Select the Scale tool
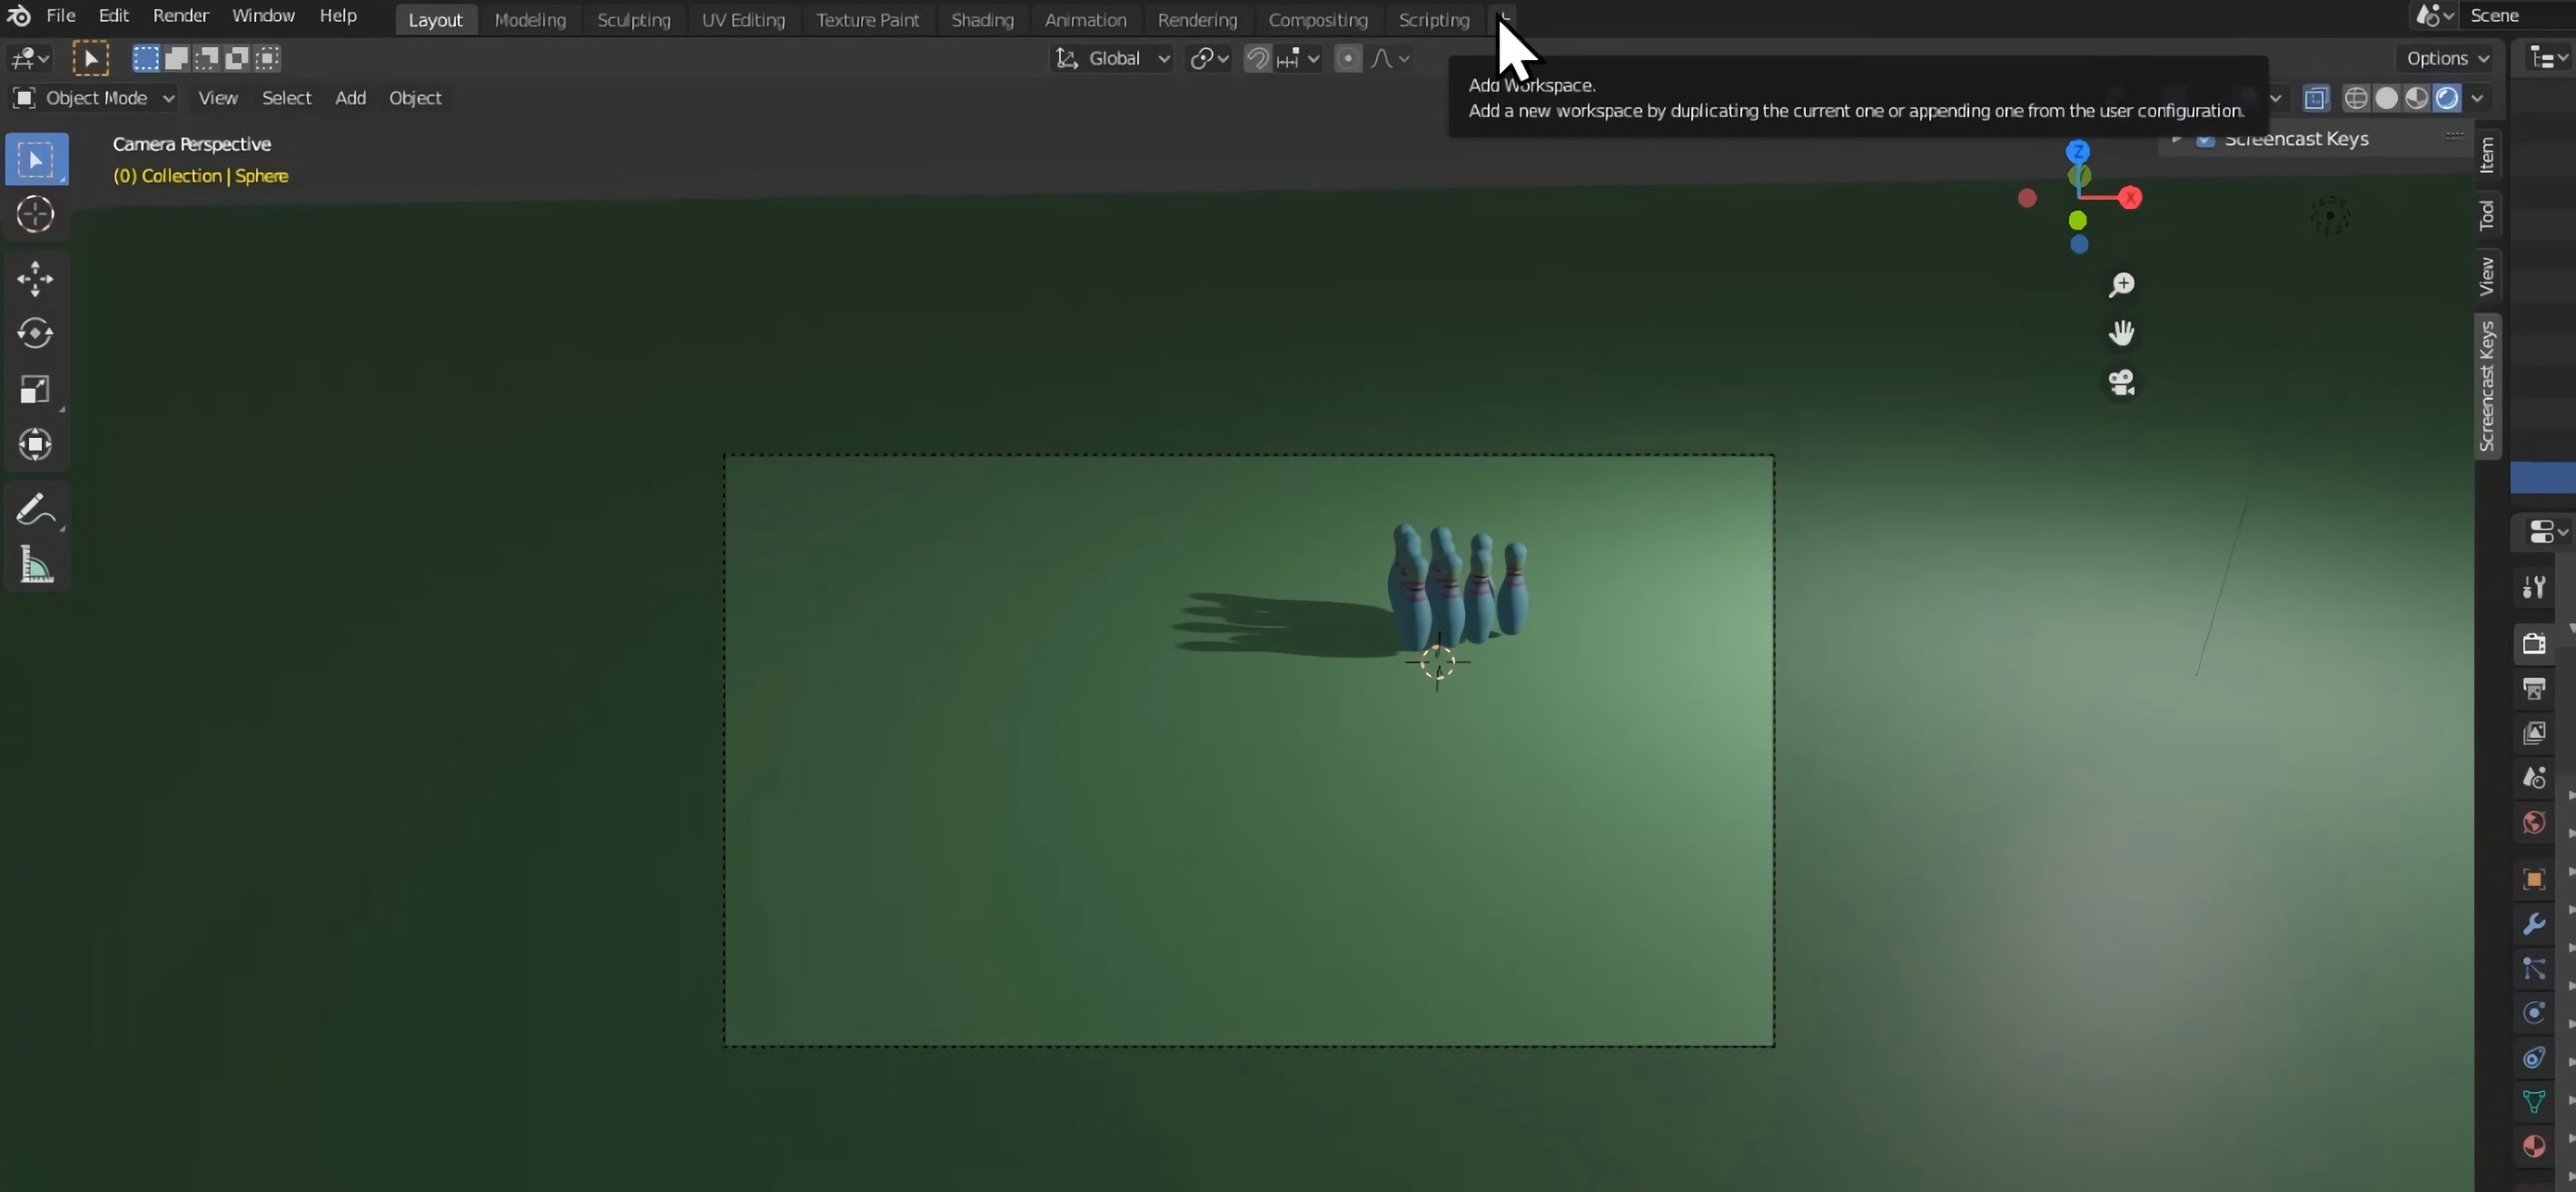The width and height of the screenshot is (2576, 1192). click(x=36, y=389)
